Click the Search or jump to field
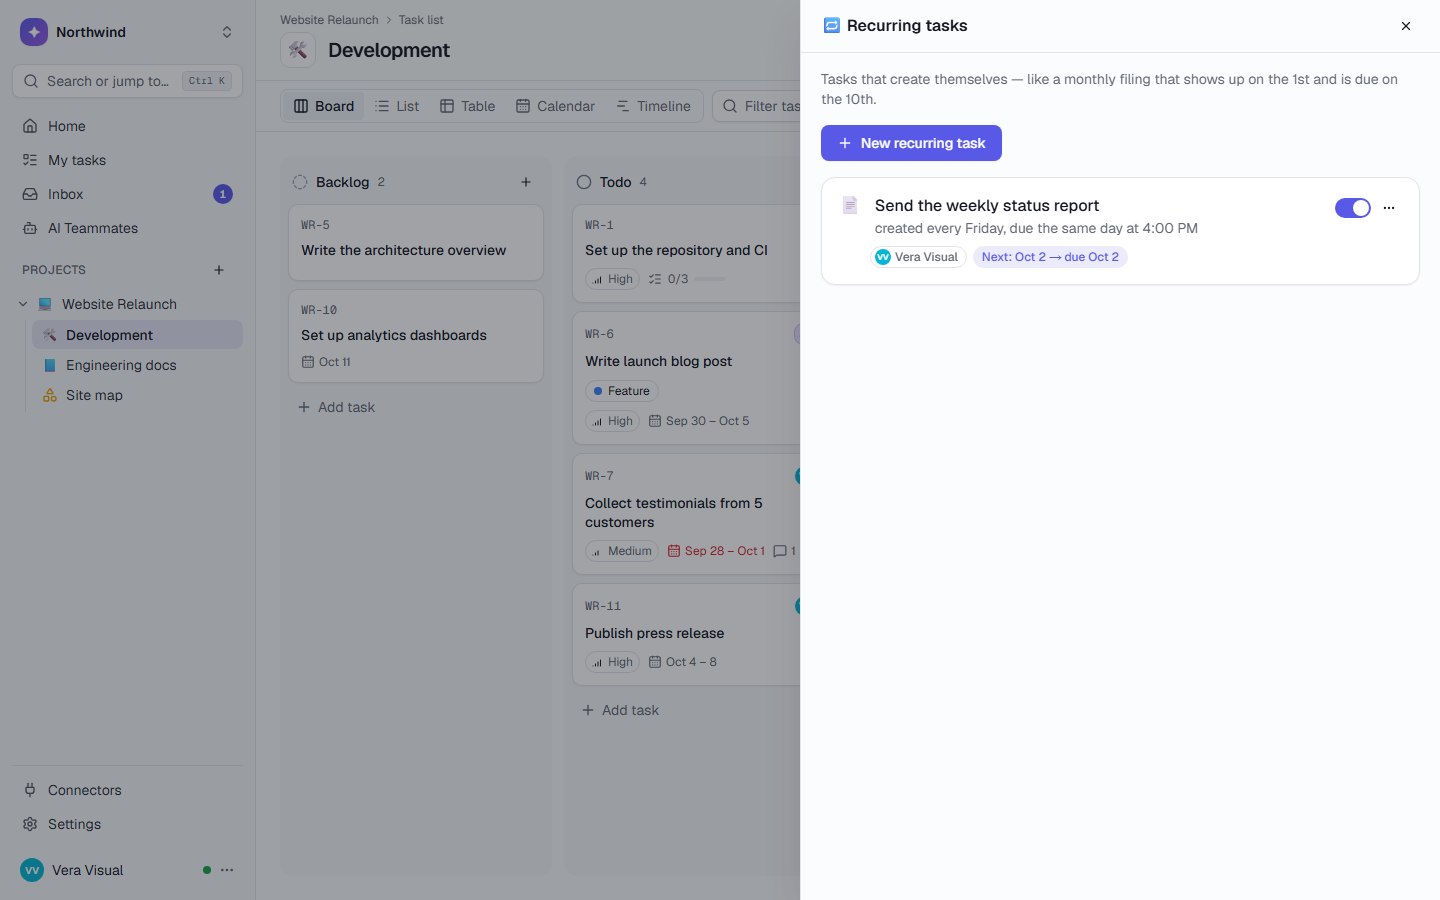1440x900 pixels. [127, 81]
